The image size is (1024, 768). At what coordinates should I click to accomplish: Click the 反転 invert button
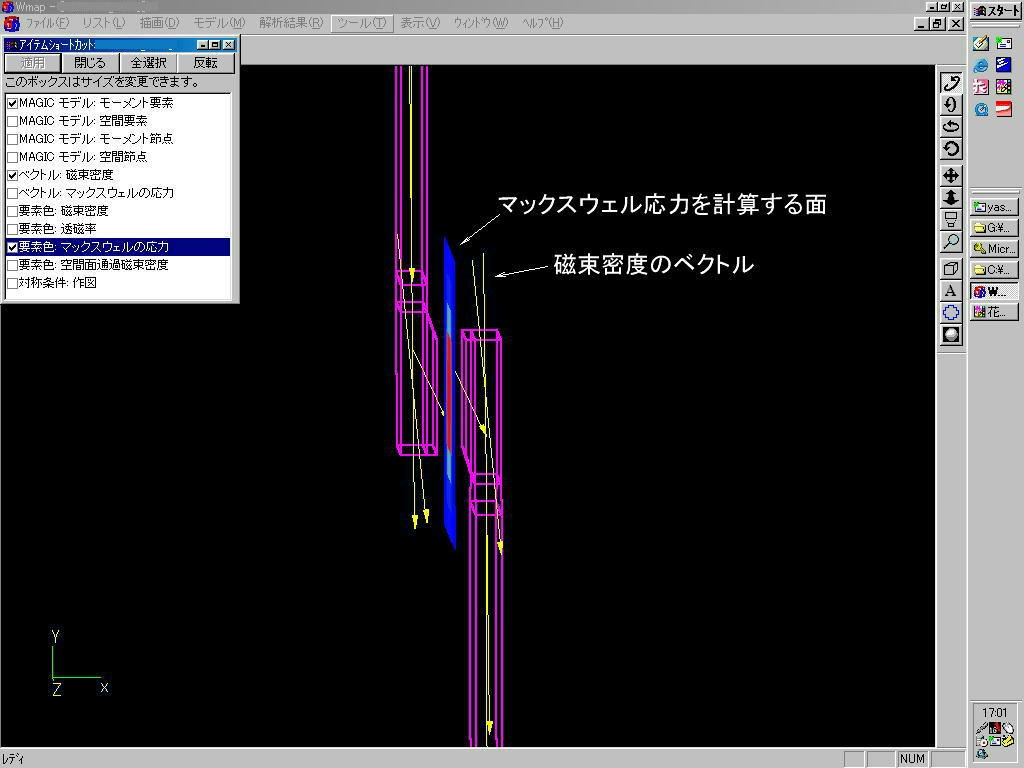206,63
